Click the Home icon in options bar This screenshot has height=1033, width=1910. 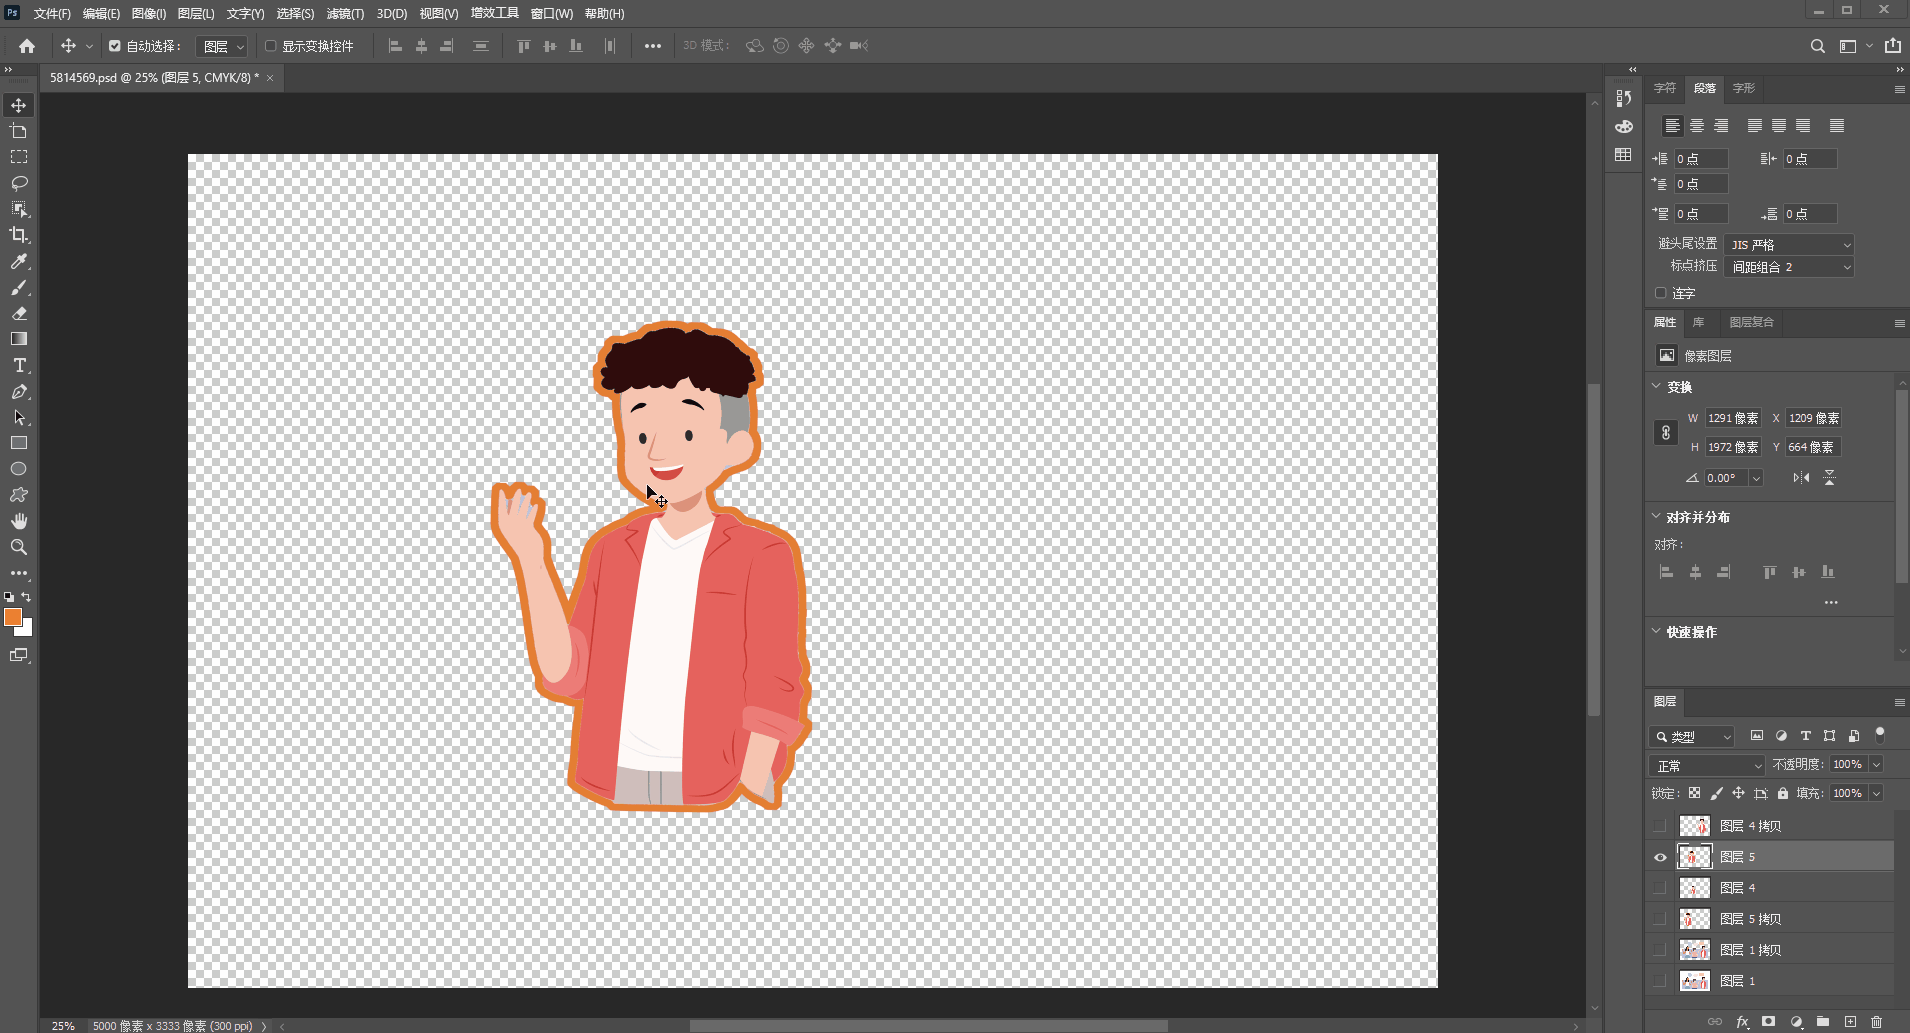pyautogui.click(x=27, y=46)
